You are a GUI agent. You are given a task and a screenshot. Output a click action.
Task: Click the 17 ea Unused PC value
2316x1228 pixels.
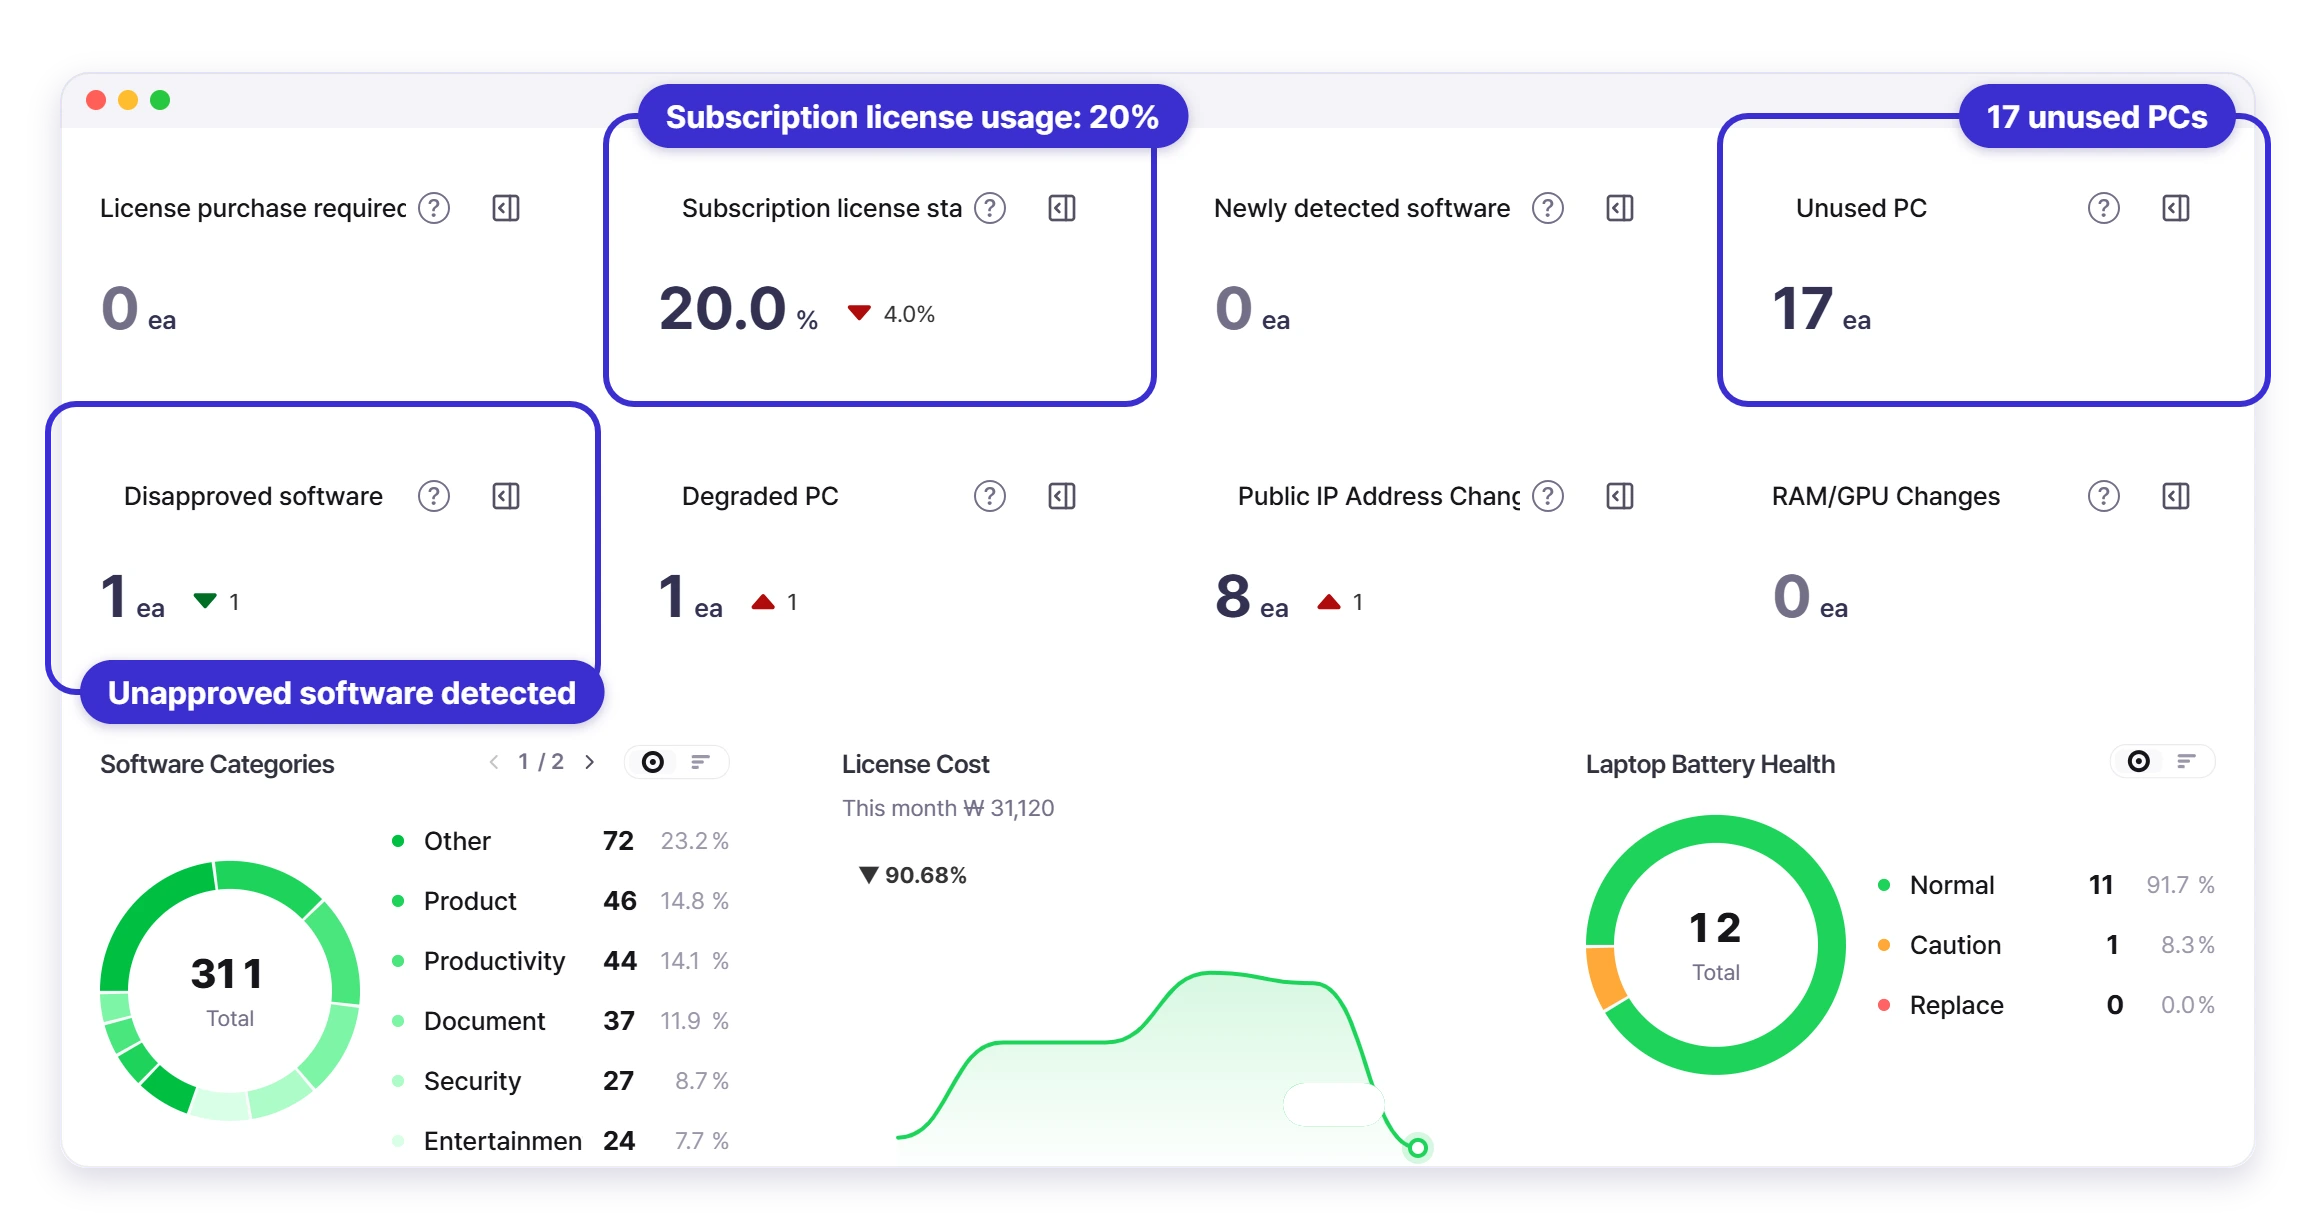pos(1821,309)
